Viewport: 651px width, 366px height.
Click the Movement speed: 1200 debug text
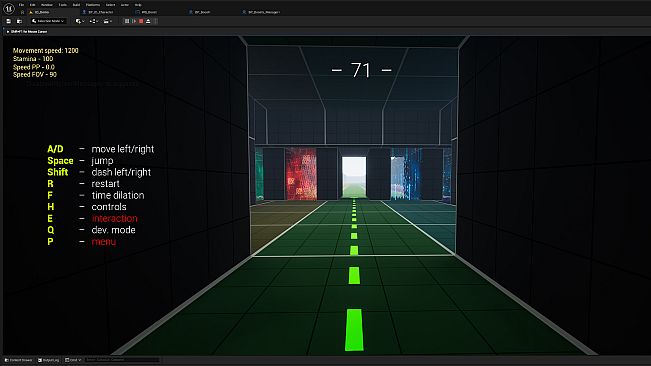(x=46, y=51)
